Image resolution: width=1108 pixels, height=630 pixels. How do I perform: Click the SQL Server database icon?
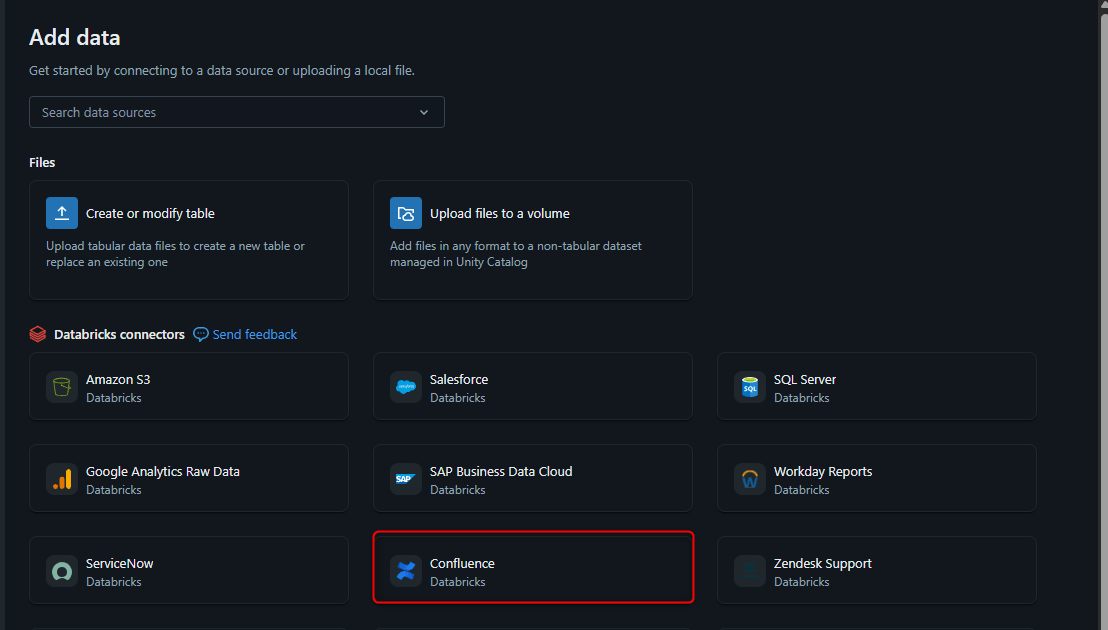(x=750, y=387)
